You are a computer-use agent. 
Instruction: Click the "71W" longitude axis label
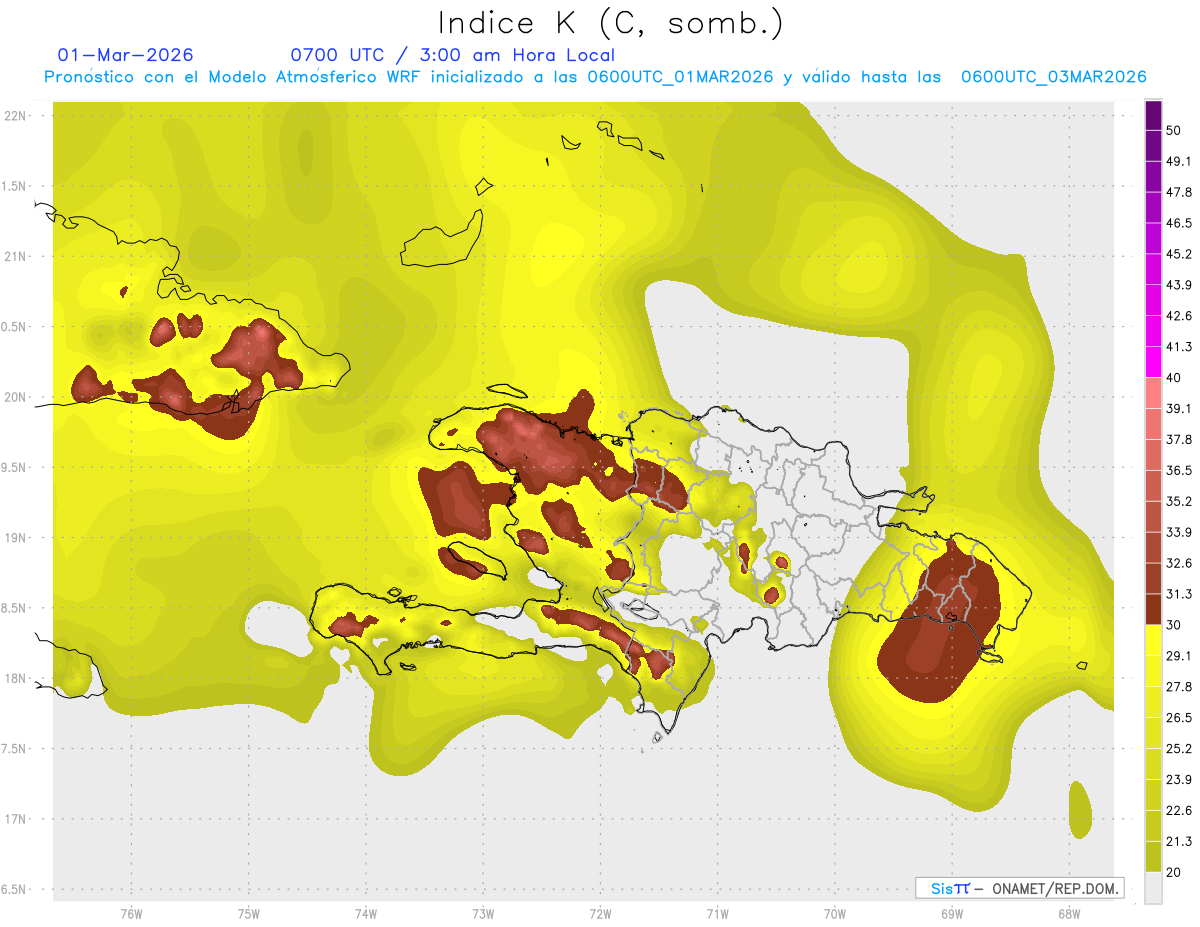tap(717, 913)
